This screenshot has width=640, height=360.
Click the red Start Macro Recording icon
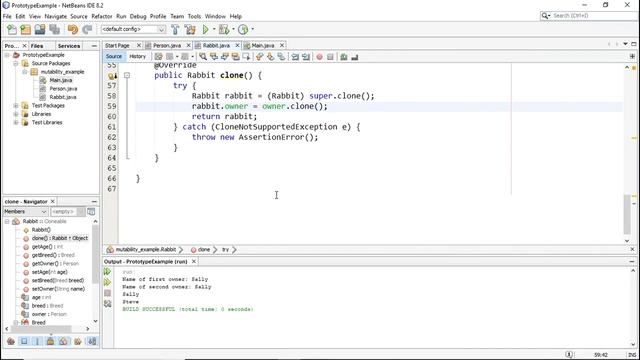pos(320,57)
